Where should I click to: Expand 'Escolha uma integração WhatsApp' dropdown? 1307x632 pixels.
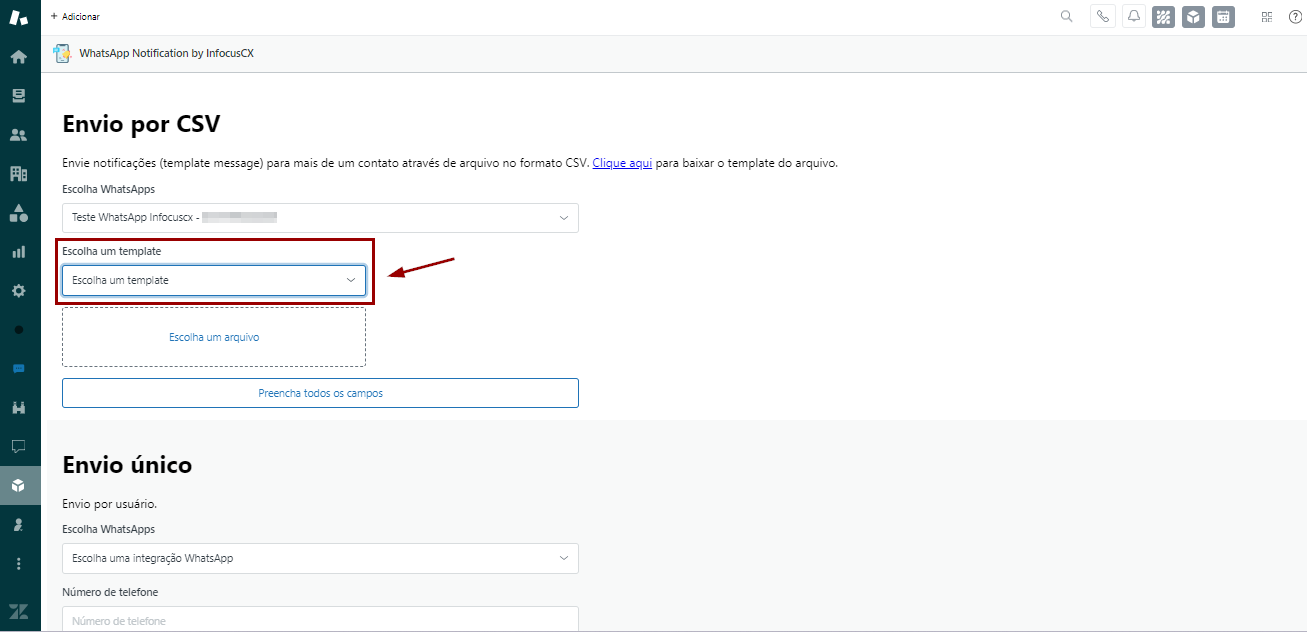coord(320,558)
